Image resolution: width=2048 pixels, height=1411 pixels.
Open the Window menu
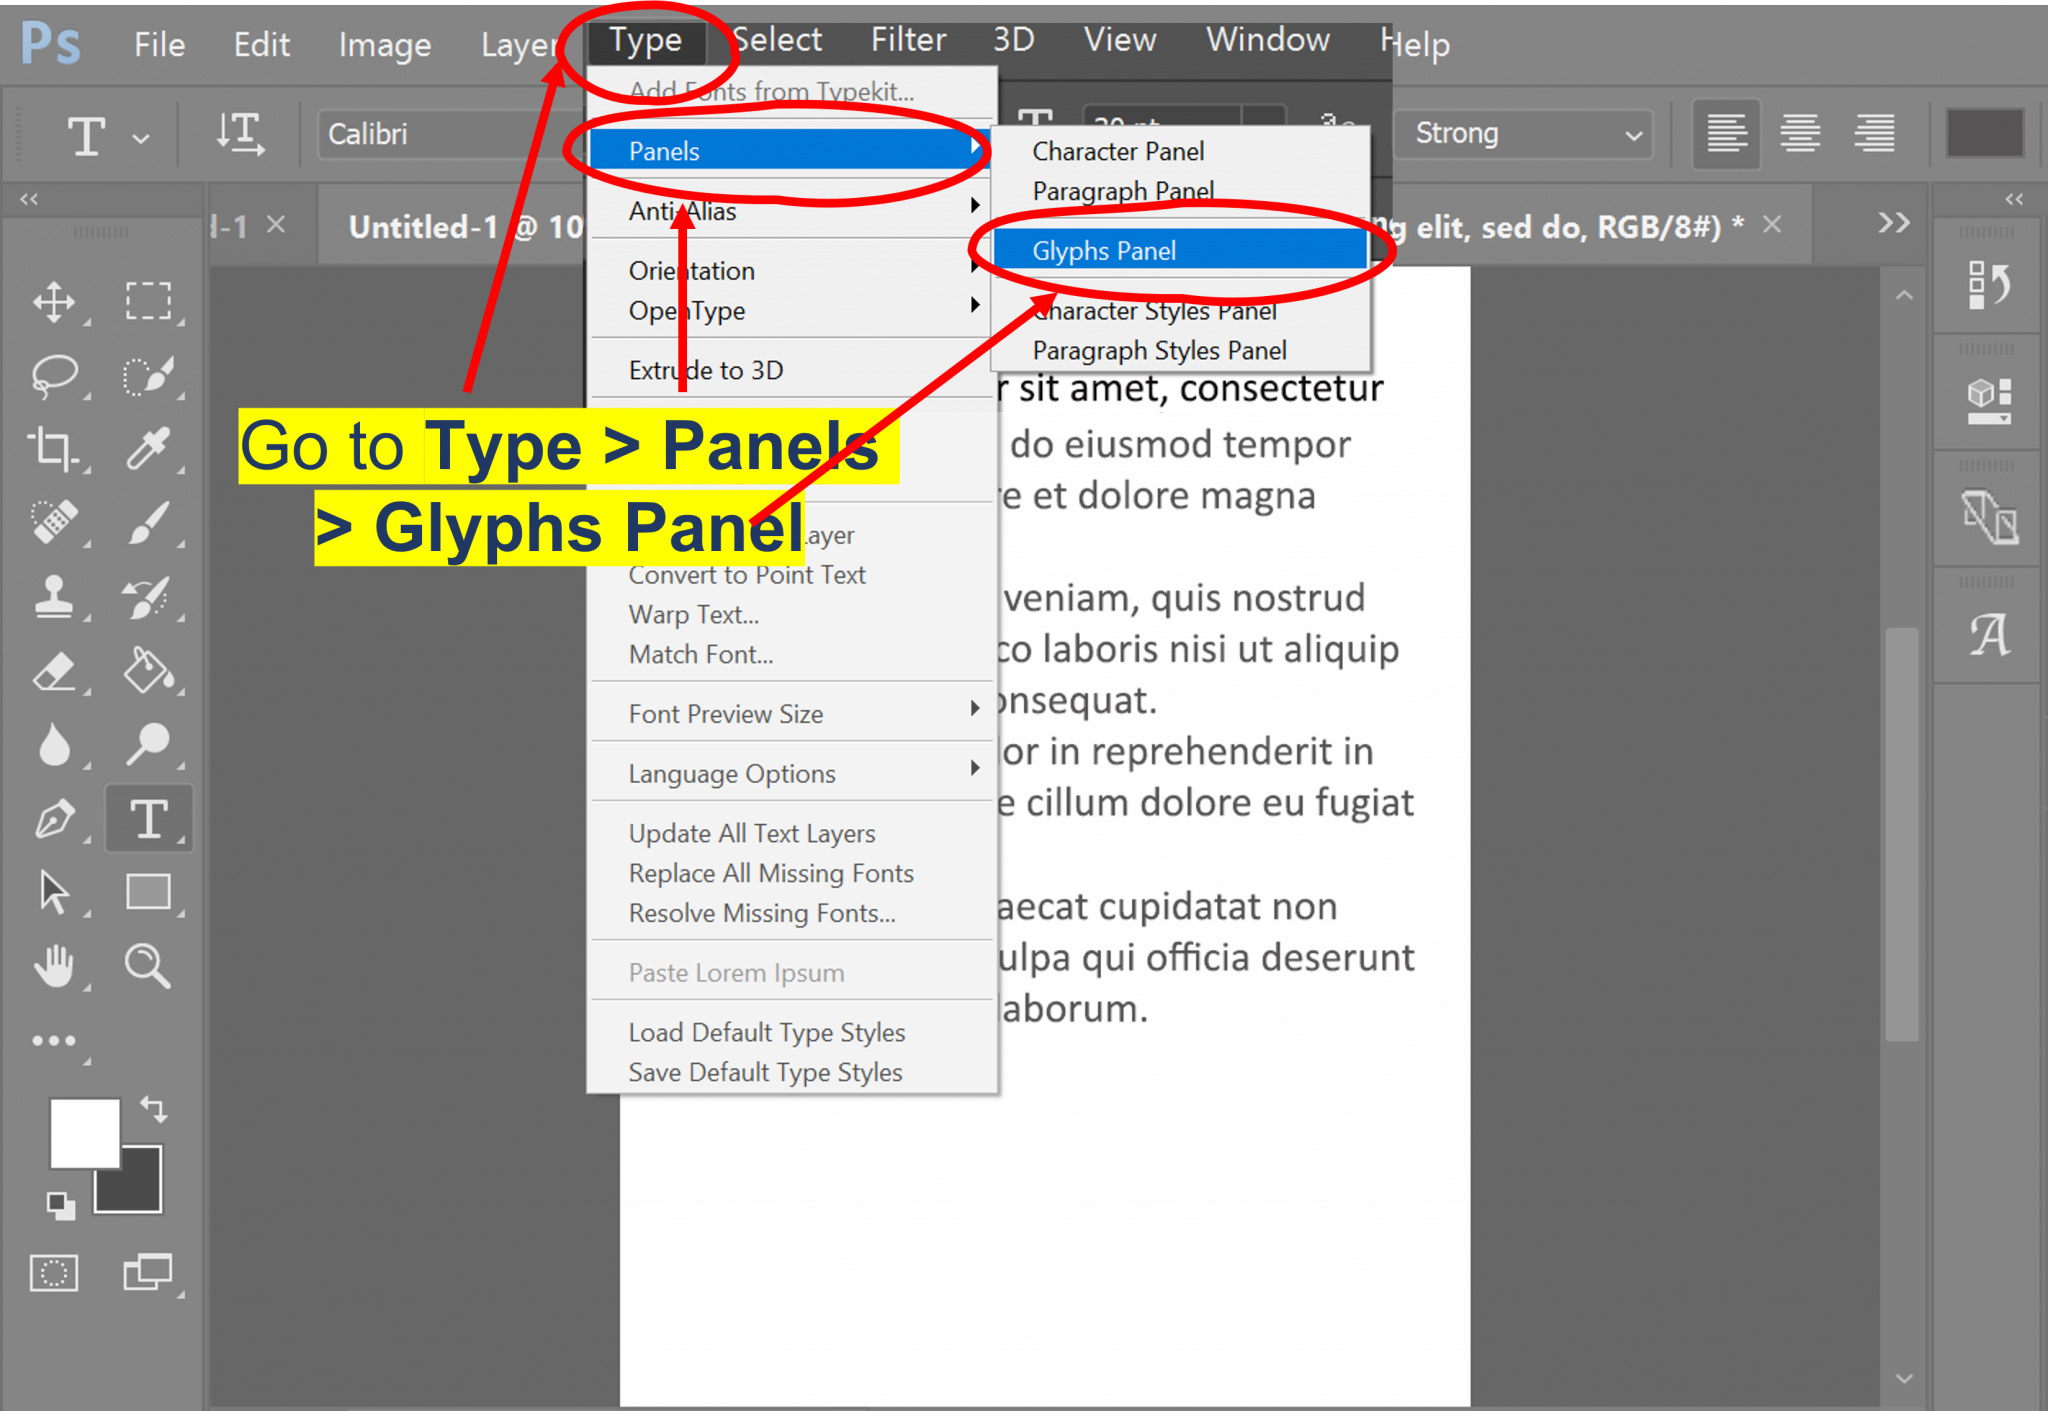1267,40
